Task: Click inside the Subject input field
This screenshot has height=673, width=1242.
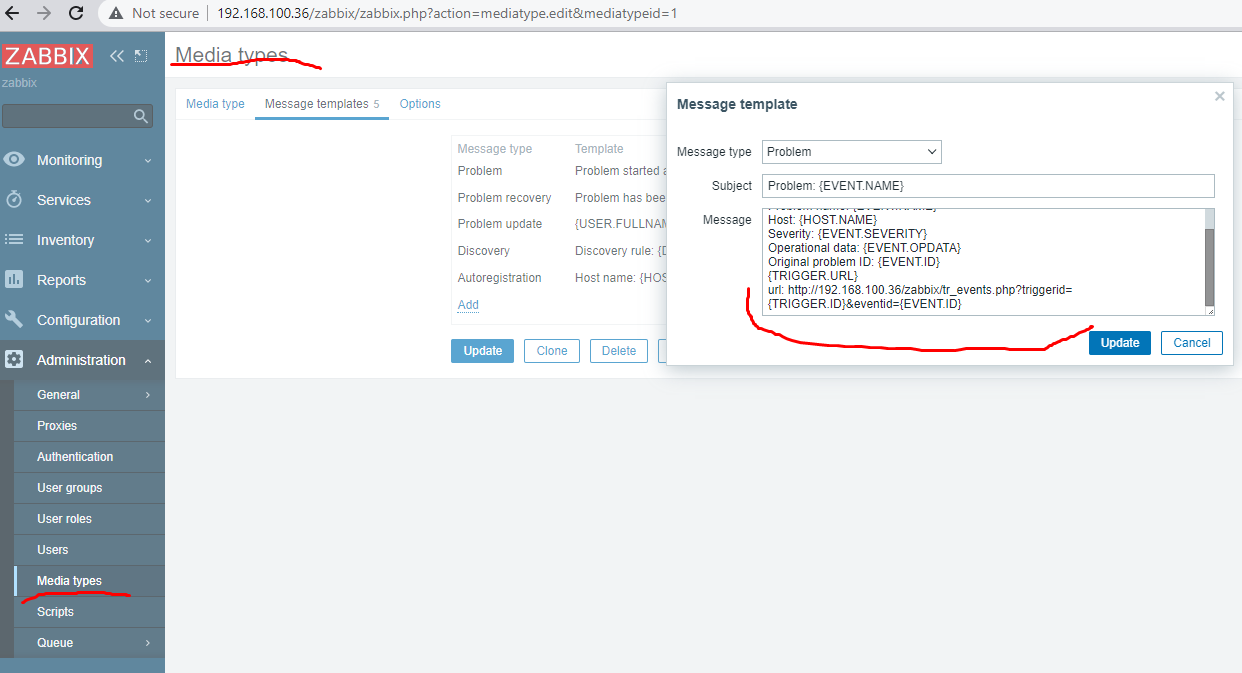Action: click(988, 186)
